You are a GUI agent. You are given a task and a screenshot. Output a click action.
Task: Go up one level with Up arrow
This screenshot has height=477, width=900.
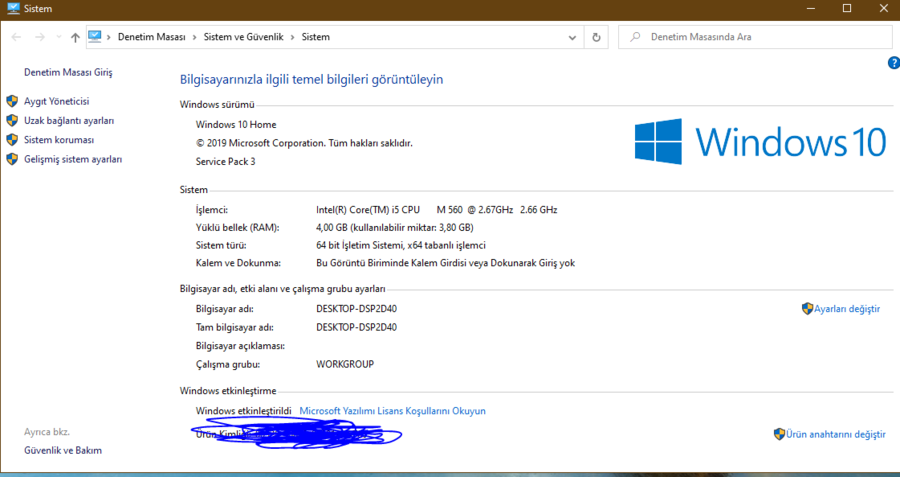[75, 37]
